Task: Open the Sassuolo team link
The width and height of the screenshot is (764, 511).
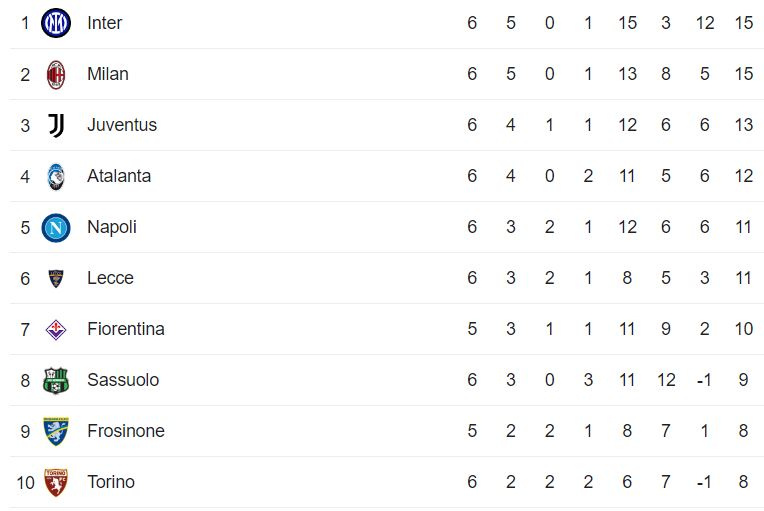Action: 123,380
